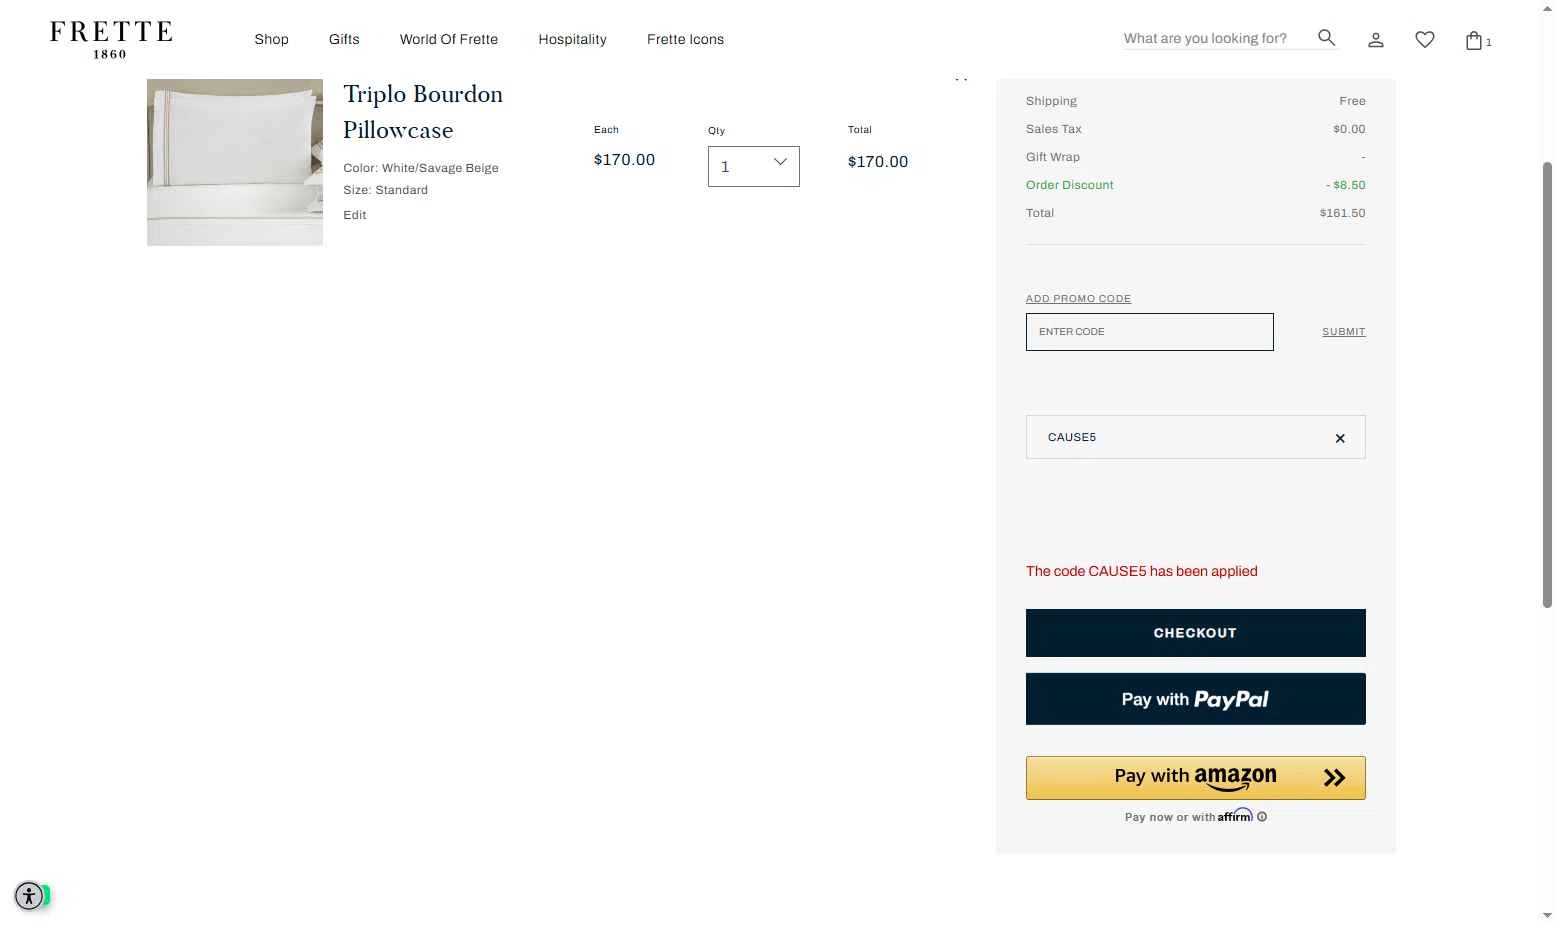The image size is (1555, 925).
Task: Click 'The code CAUSE5 has been applied' message
Action: pyautogui.click(x=1142, y=571)
